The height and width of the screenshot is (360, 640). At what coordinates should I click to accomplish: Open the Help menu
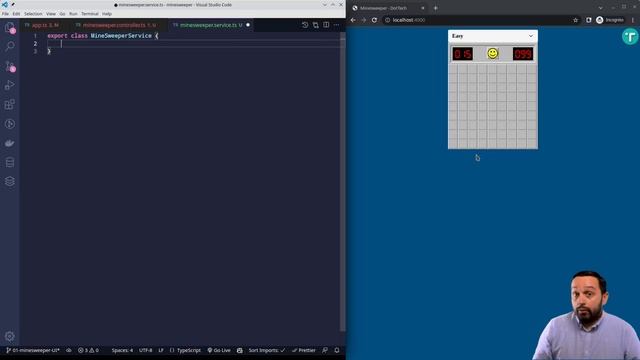pos(107,14)
